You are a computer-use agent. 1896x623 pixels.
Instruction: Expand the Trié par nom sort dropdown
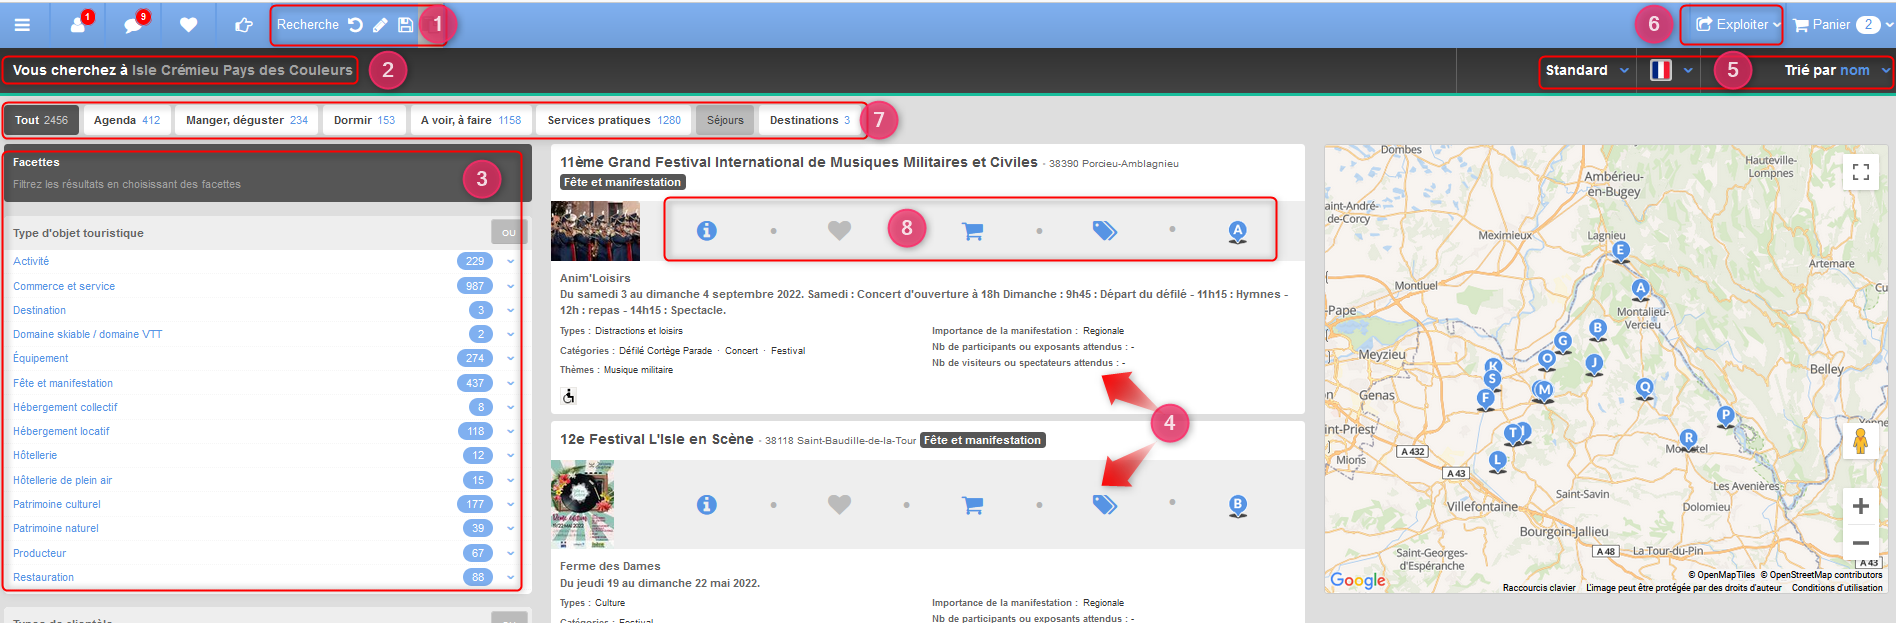click(x=1836, y=70)
